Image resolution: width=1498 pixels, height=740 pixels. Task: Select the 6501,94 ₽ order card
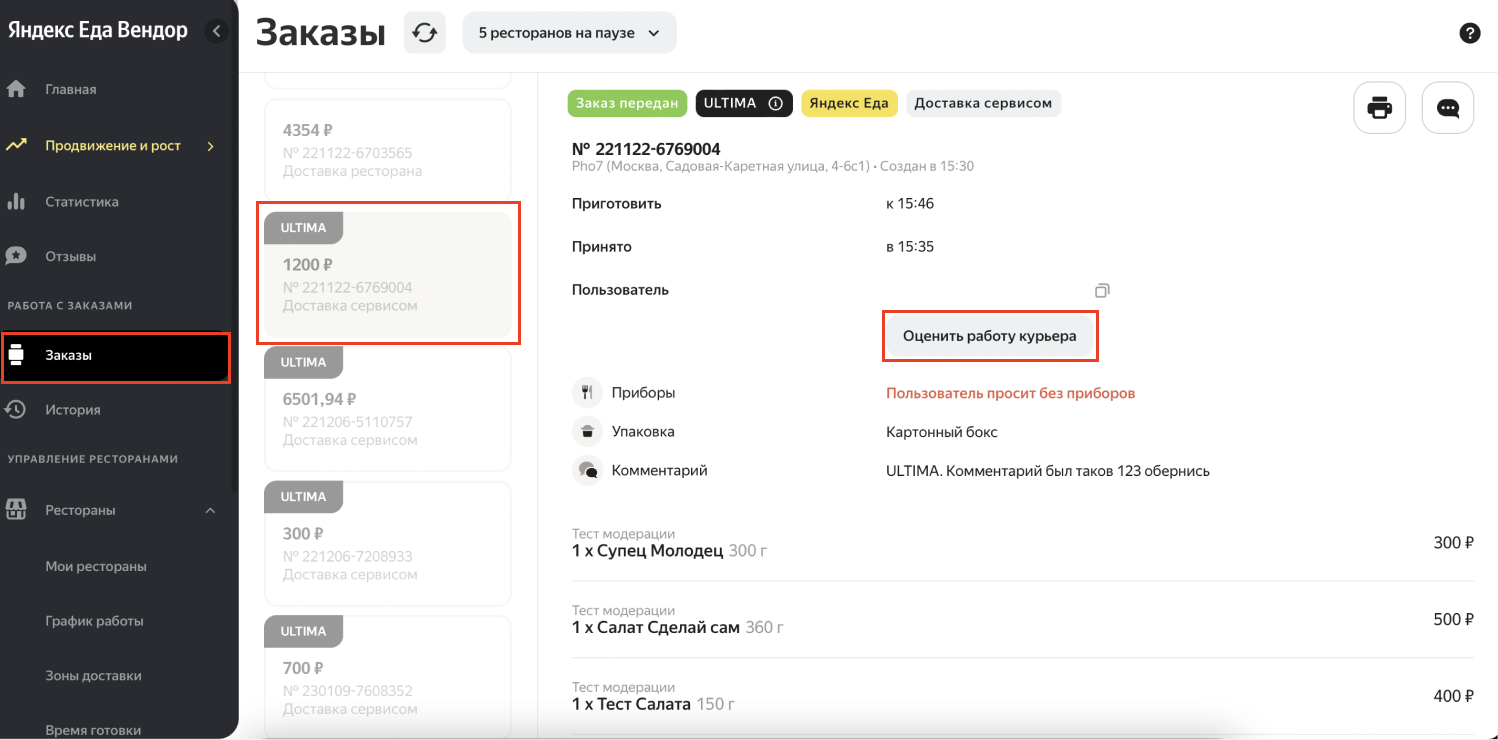tap(387, 410)
